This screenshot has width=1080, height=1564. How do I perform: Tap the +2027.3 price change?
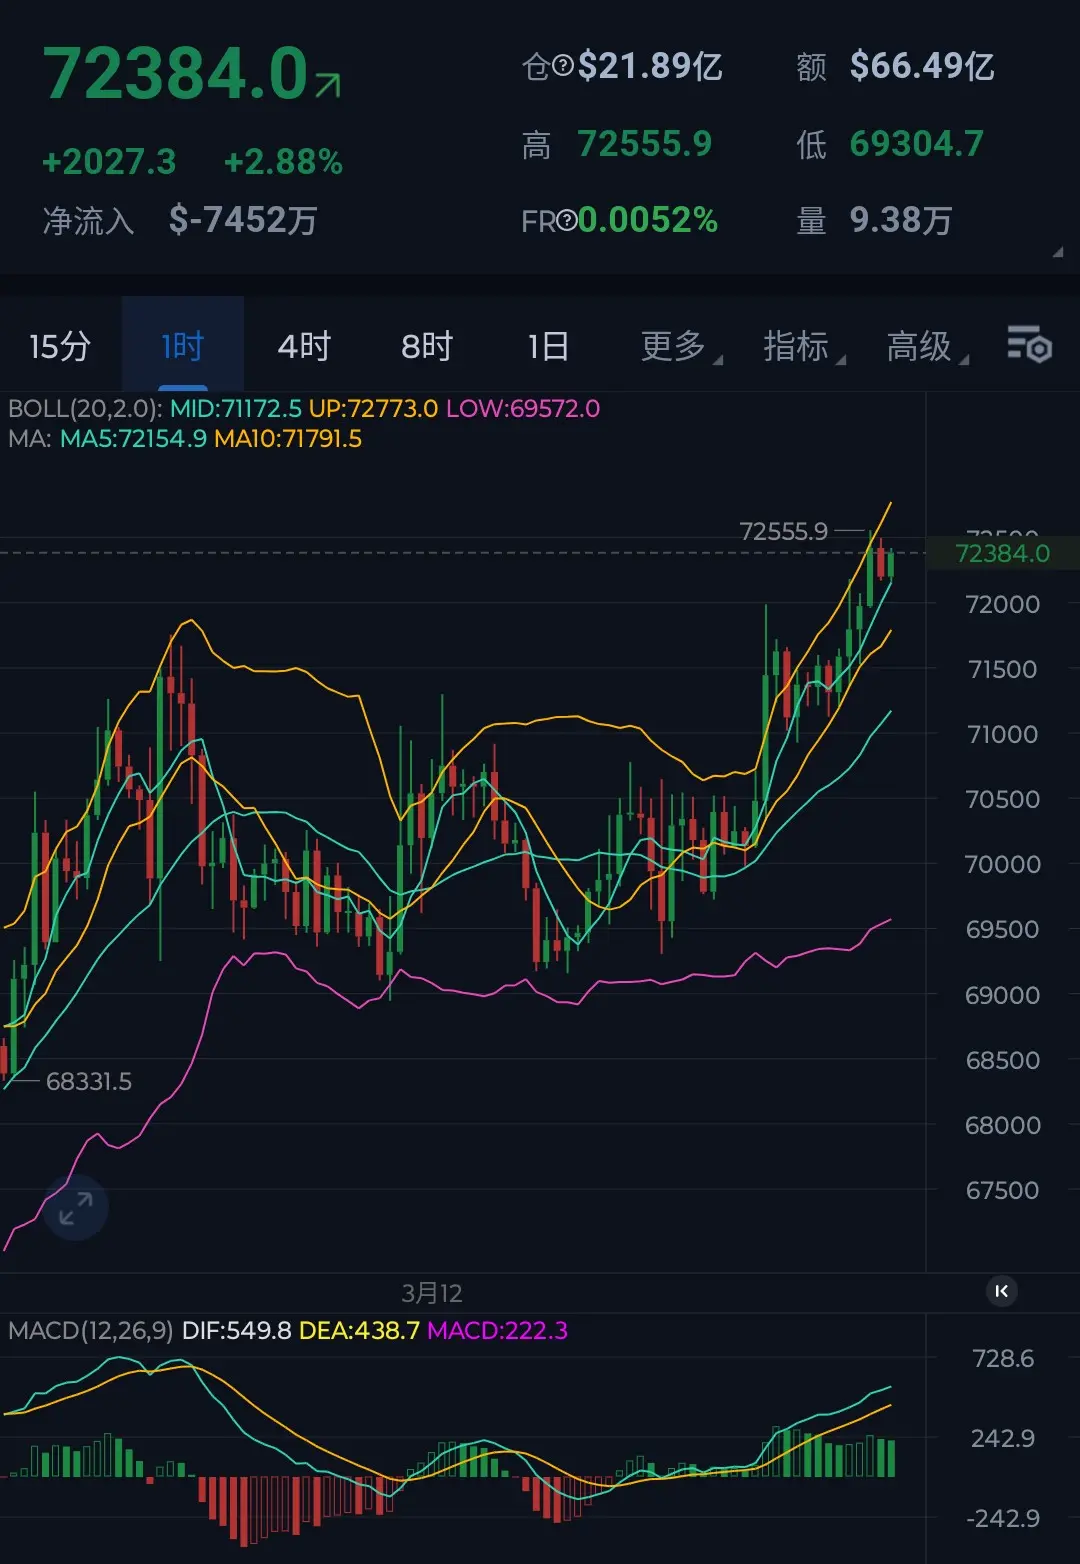109,161
